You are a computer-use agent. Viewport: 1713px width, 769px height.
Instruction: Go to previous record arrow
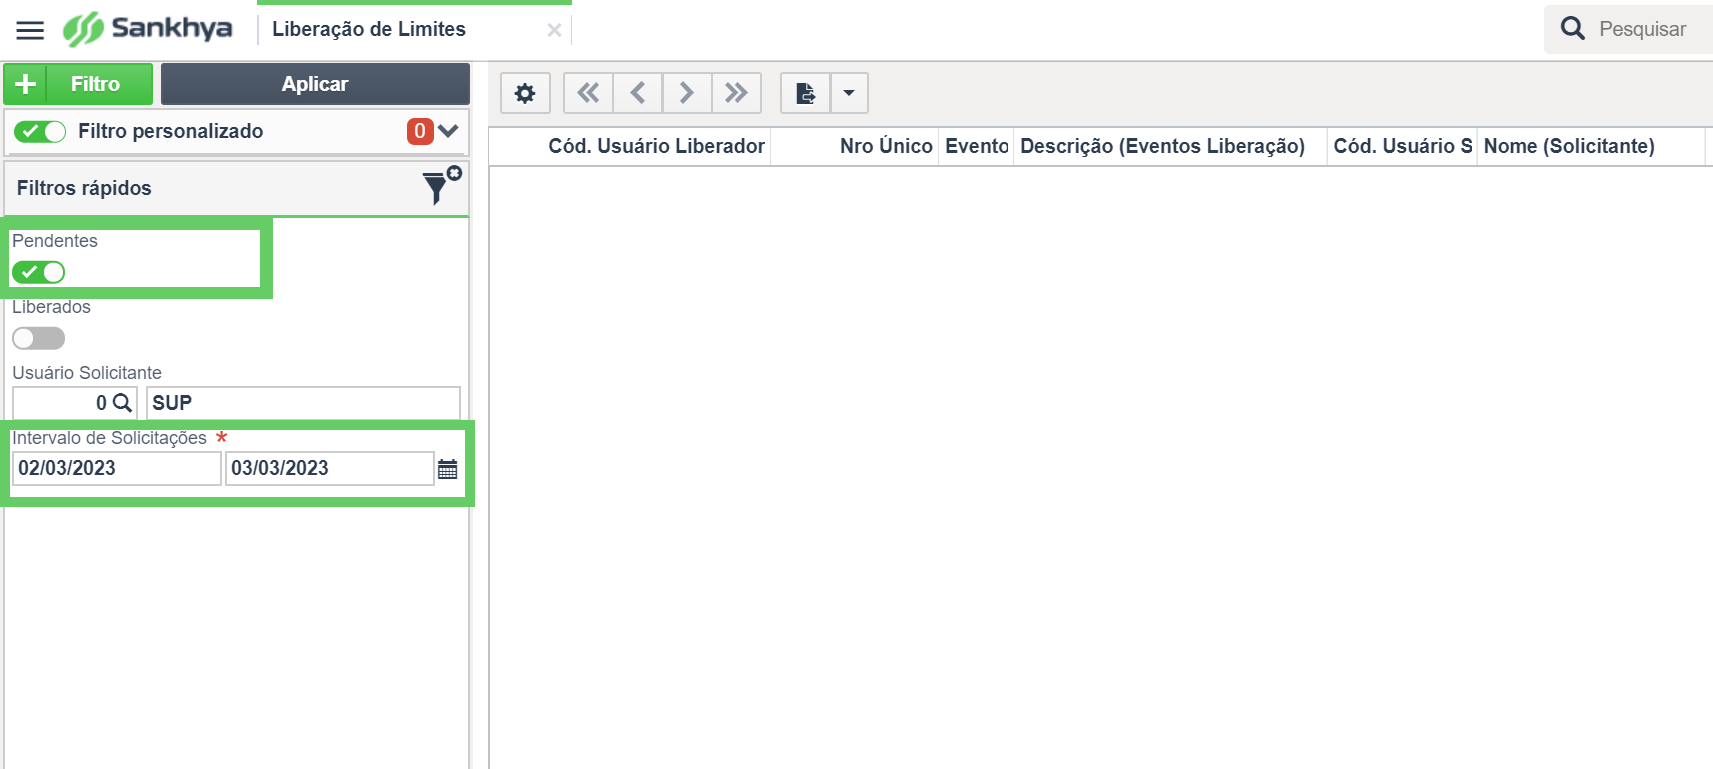click(638, 93)
